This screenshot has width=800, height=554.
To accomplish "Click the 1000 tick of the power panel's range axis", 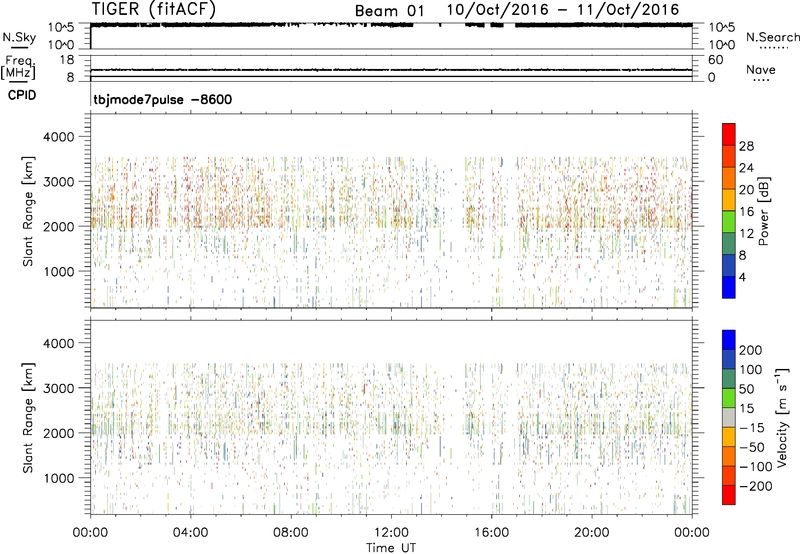I will pyautogui.click(x=59, y=271).
